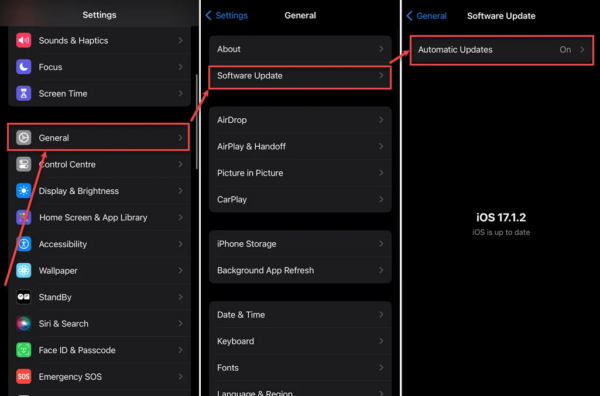The image size is (600, 396).
Task: Tap the Accessibility icon
Action: click(x=24, y=244)
